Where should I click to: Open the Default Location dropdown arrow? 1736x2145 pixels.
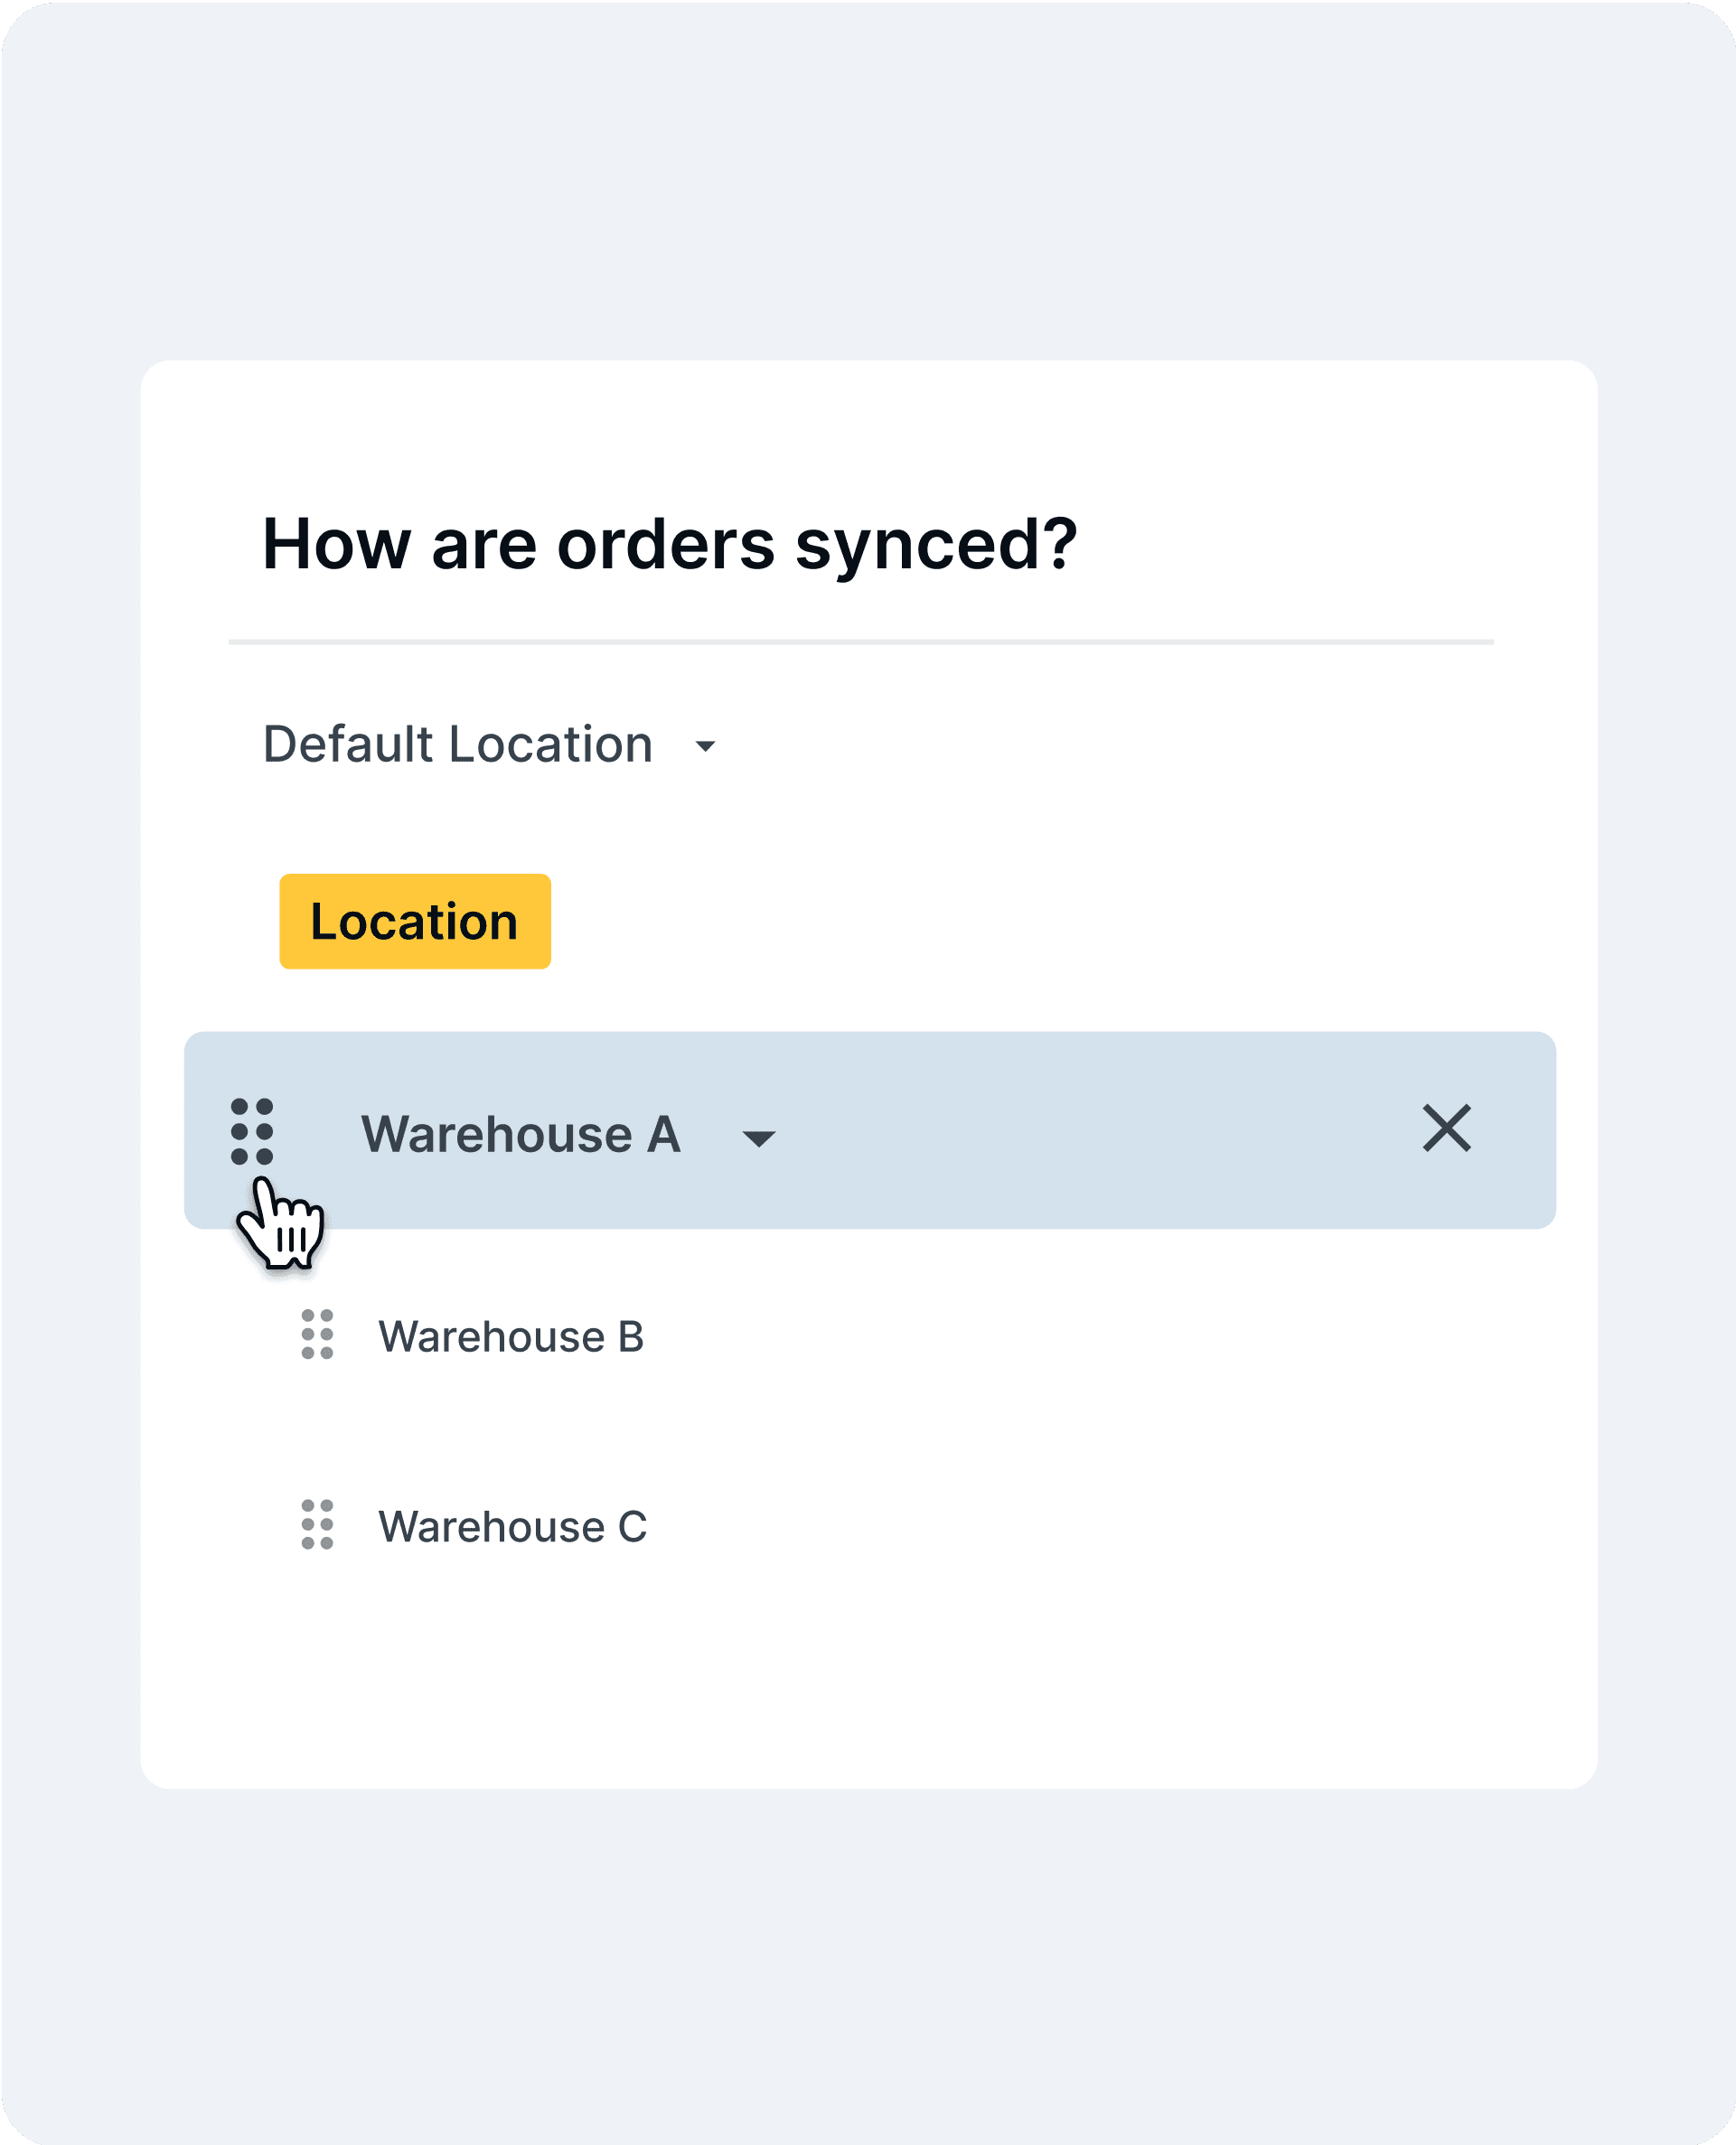click(x=705, y=746)
